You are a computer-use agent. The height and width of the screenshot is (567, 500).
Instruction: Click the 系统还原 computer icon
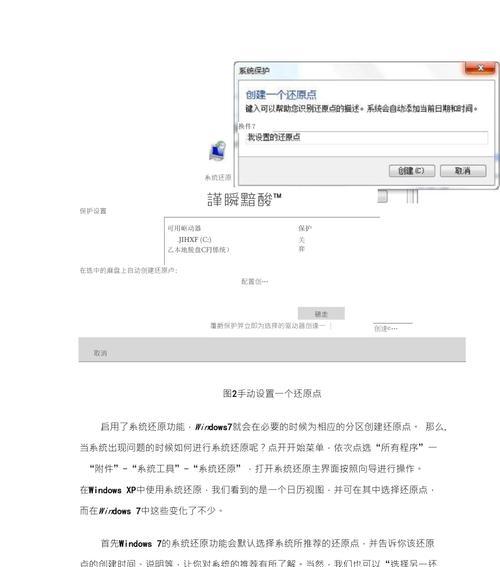click(x=217, y=151)
